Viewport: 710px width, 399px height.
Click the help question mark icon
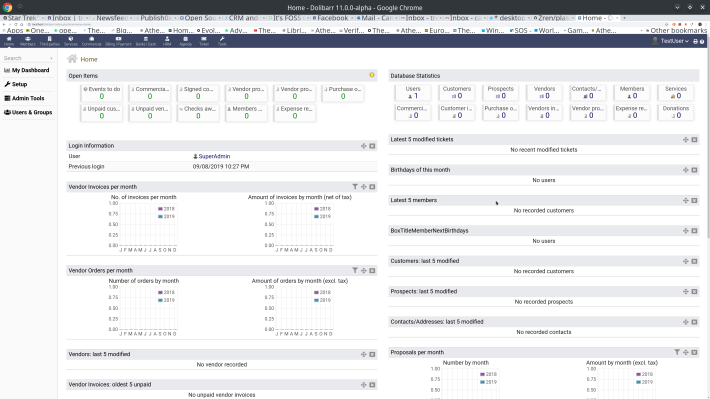coord(702,41)
